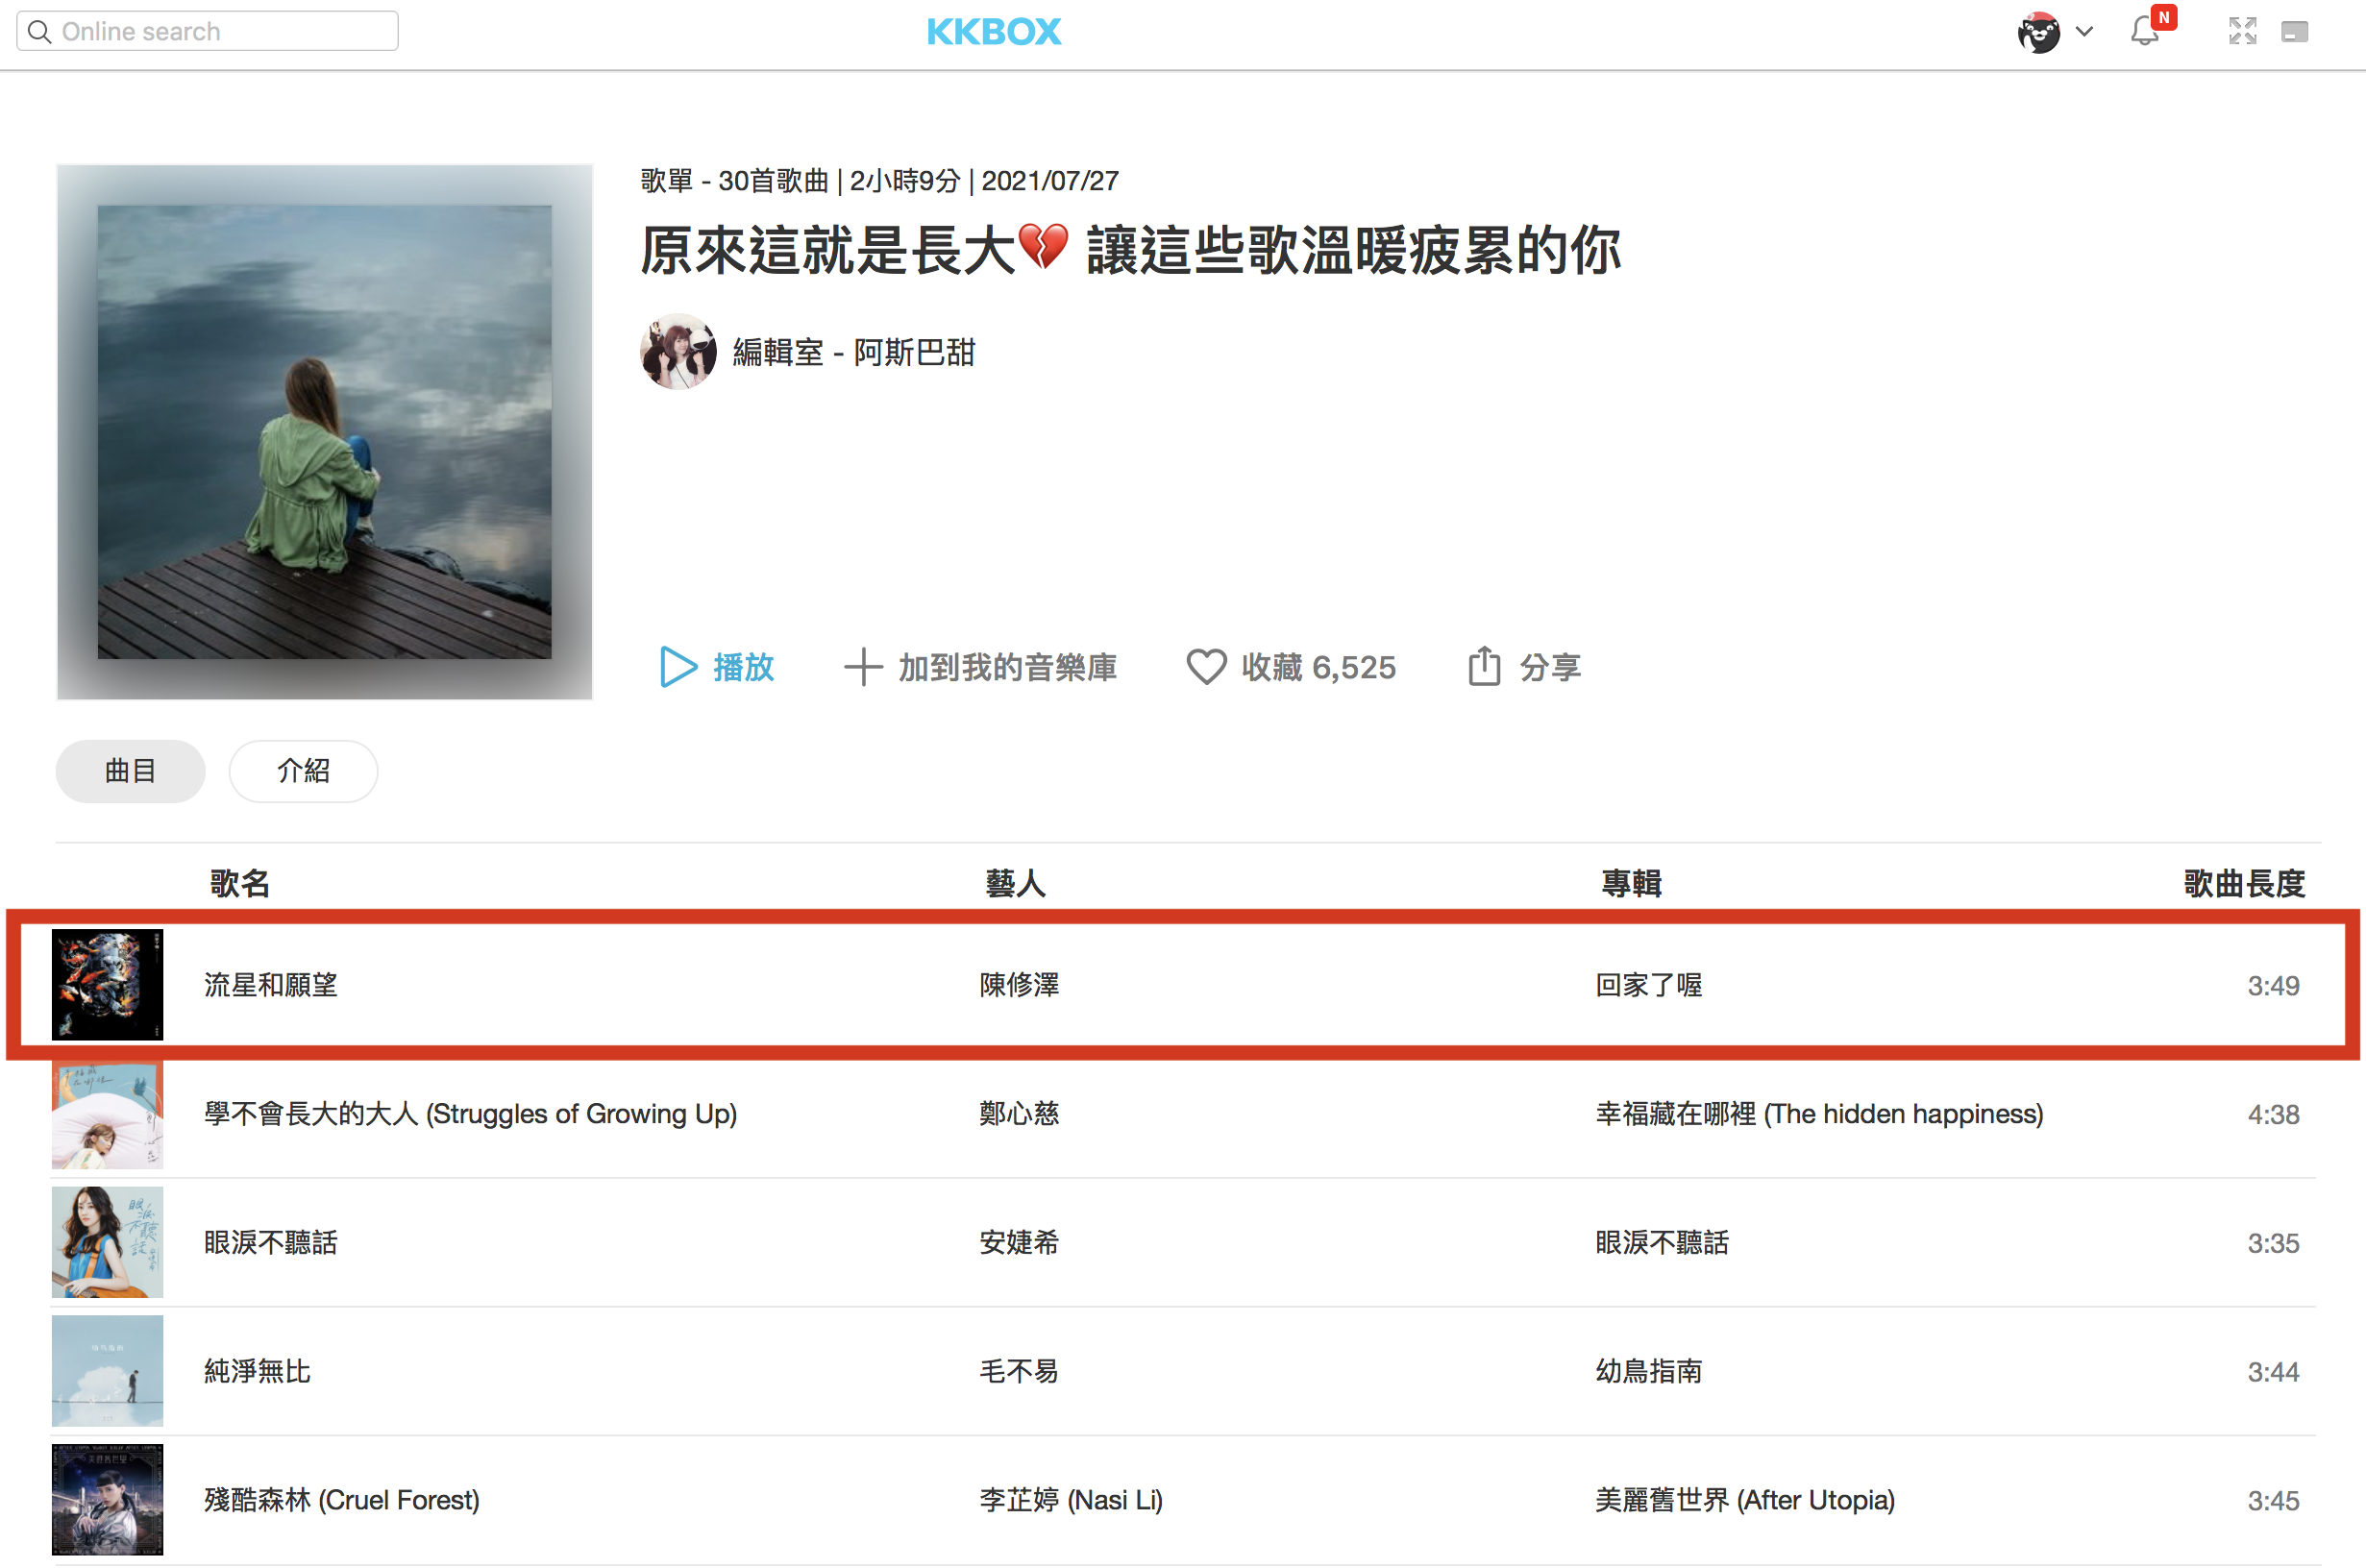Image resolution: width=2366 pixels, height=1568 pixels.
Task: Click the Online search input field
Action: (220, 32)
